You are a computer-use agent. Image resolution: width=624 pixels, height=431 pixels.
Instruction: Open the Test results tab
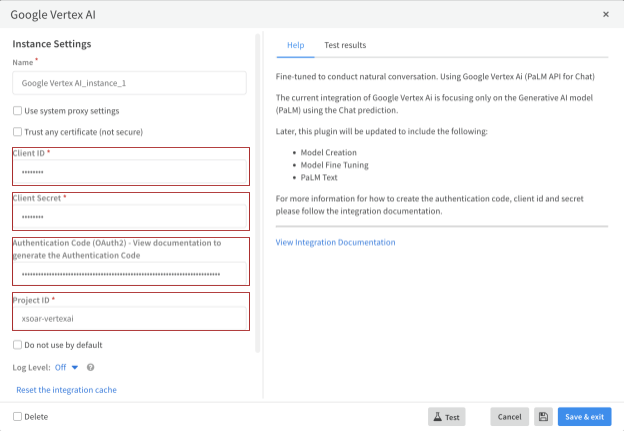345,45
